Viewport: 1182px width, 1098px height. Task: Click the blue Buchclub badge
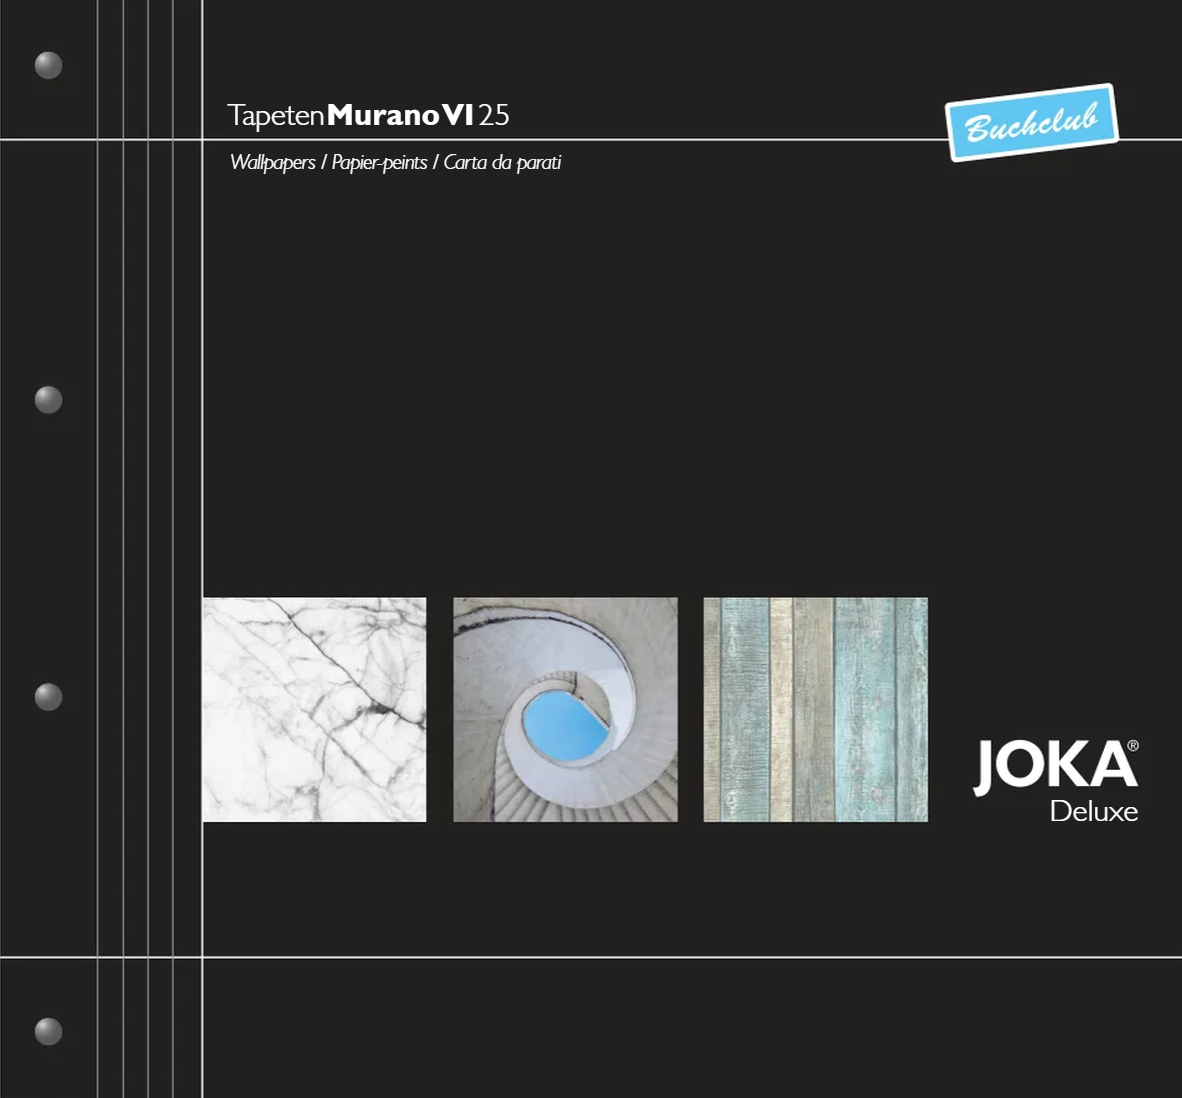(x=1031, y=122)
